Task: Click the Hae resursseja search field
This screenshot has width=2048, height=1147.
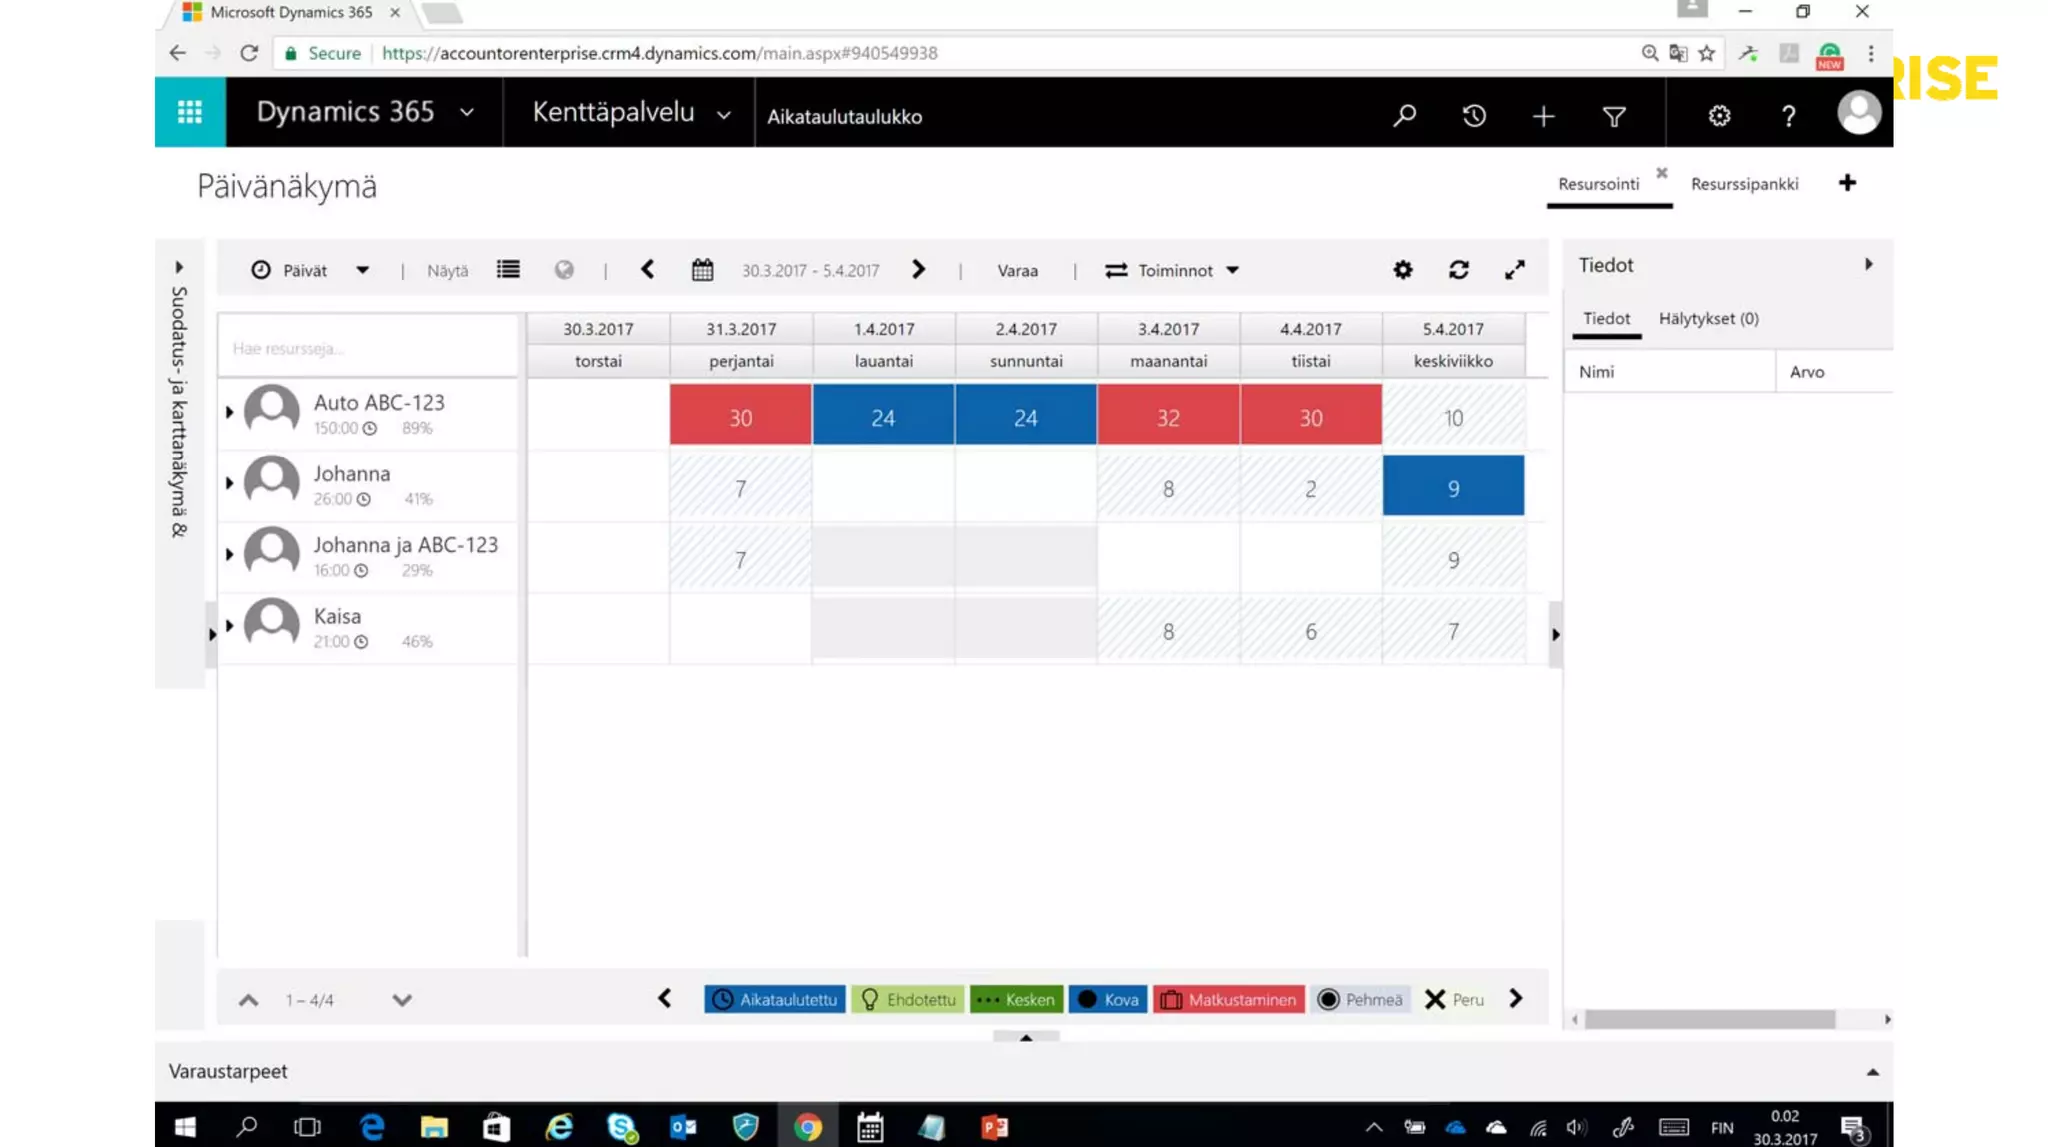Action: pyautogui.click(x=368, y=348)
